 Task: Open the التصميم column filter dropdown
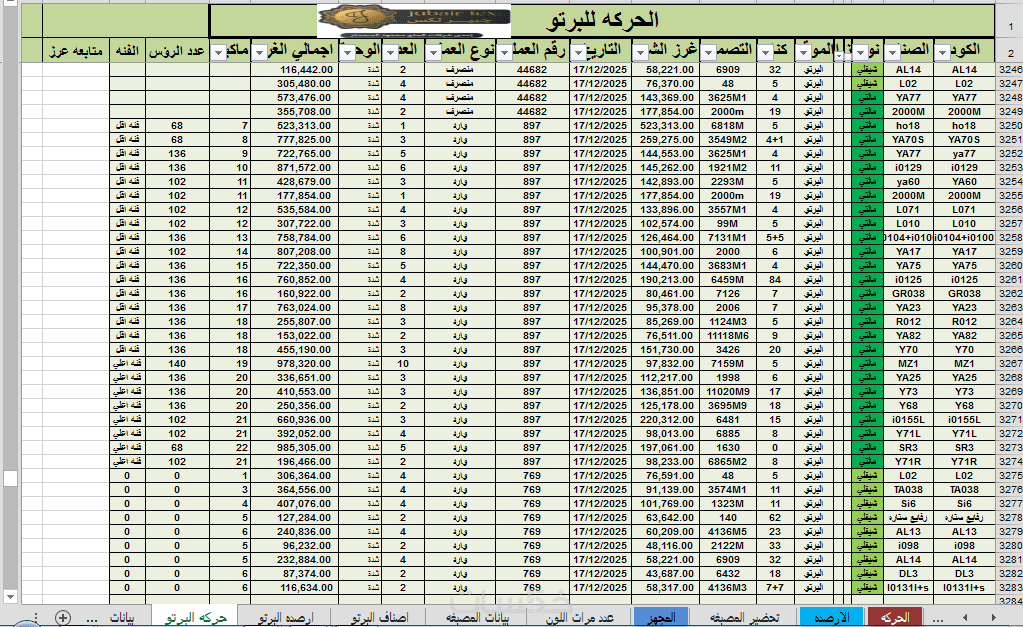click(709, 52)
